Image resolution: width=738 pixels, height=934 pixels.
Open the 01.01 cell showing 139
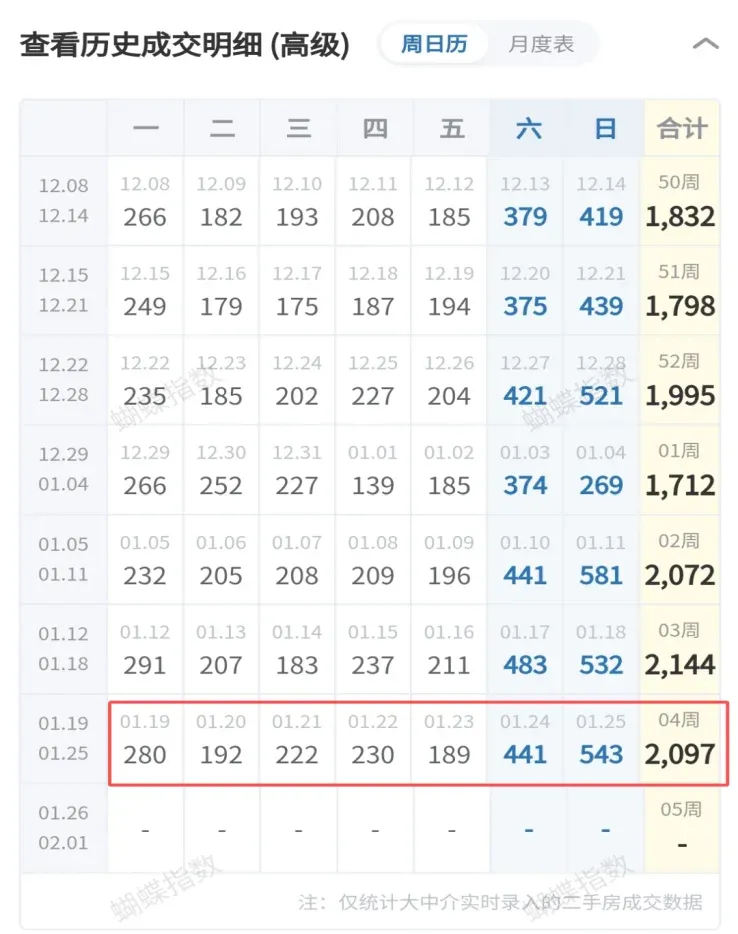pos(373,472)
